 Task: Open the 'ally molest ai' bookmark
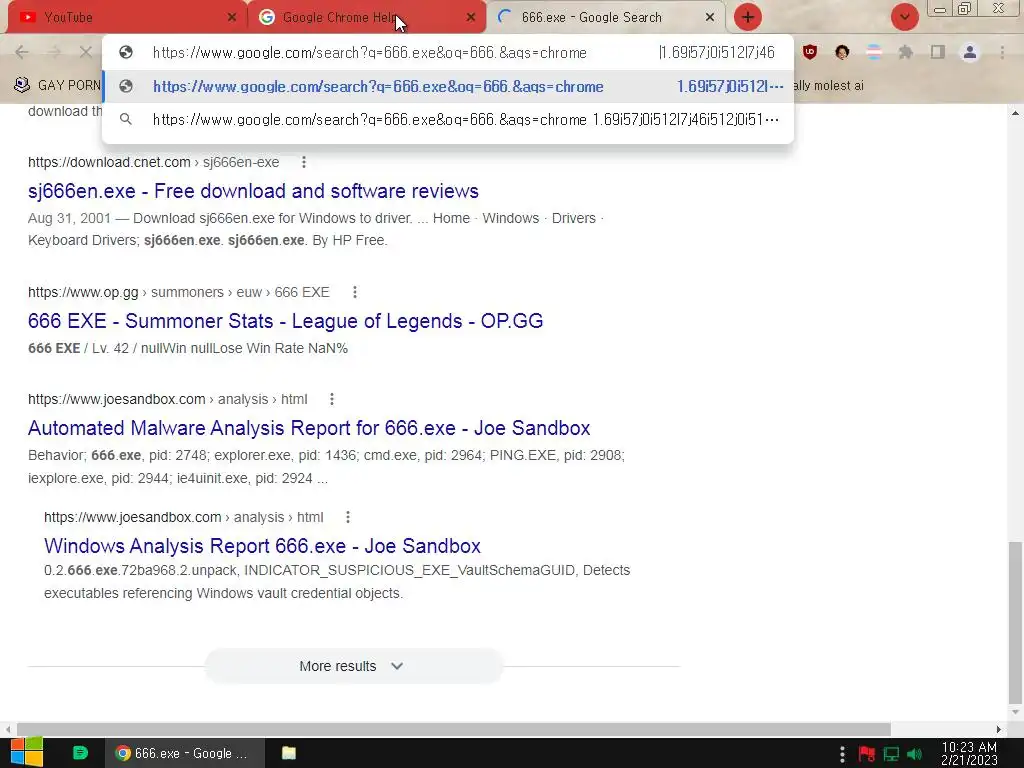[828, 86]
